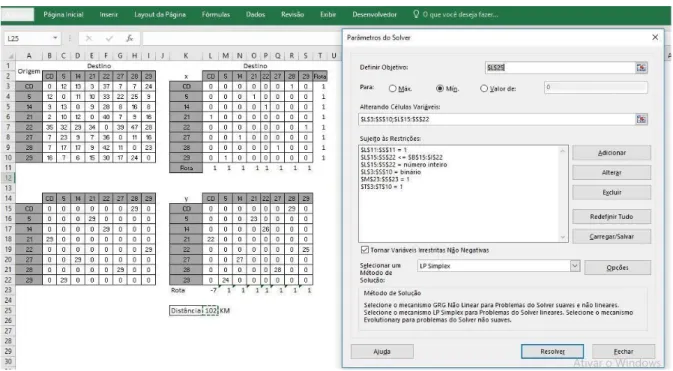The width and height of the screenshot is (673, 371).
Task: Click the Carregar/Salvar button
Action: (612, 237)
